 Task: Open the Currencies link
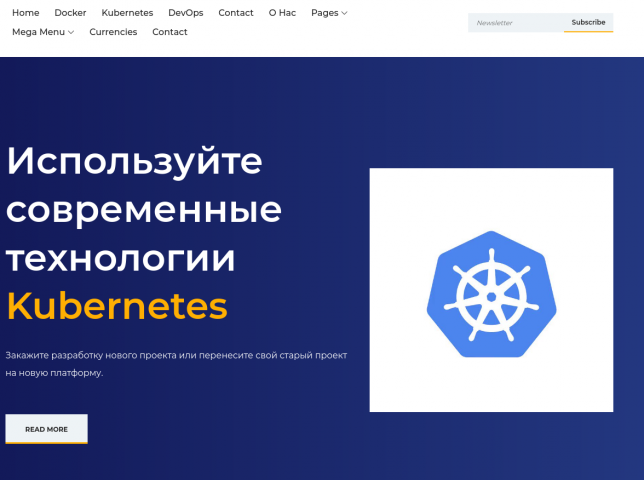(x=113, y=32)
